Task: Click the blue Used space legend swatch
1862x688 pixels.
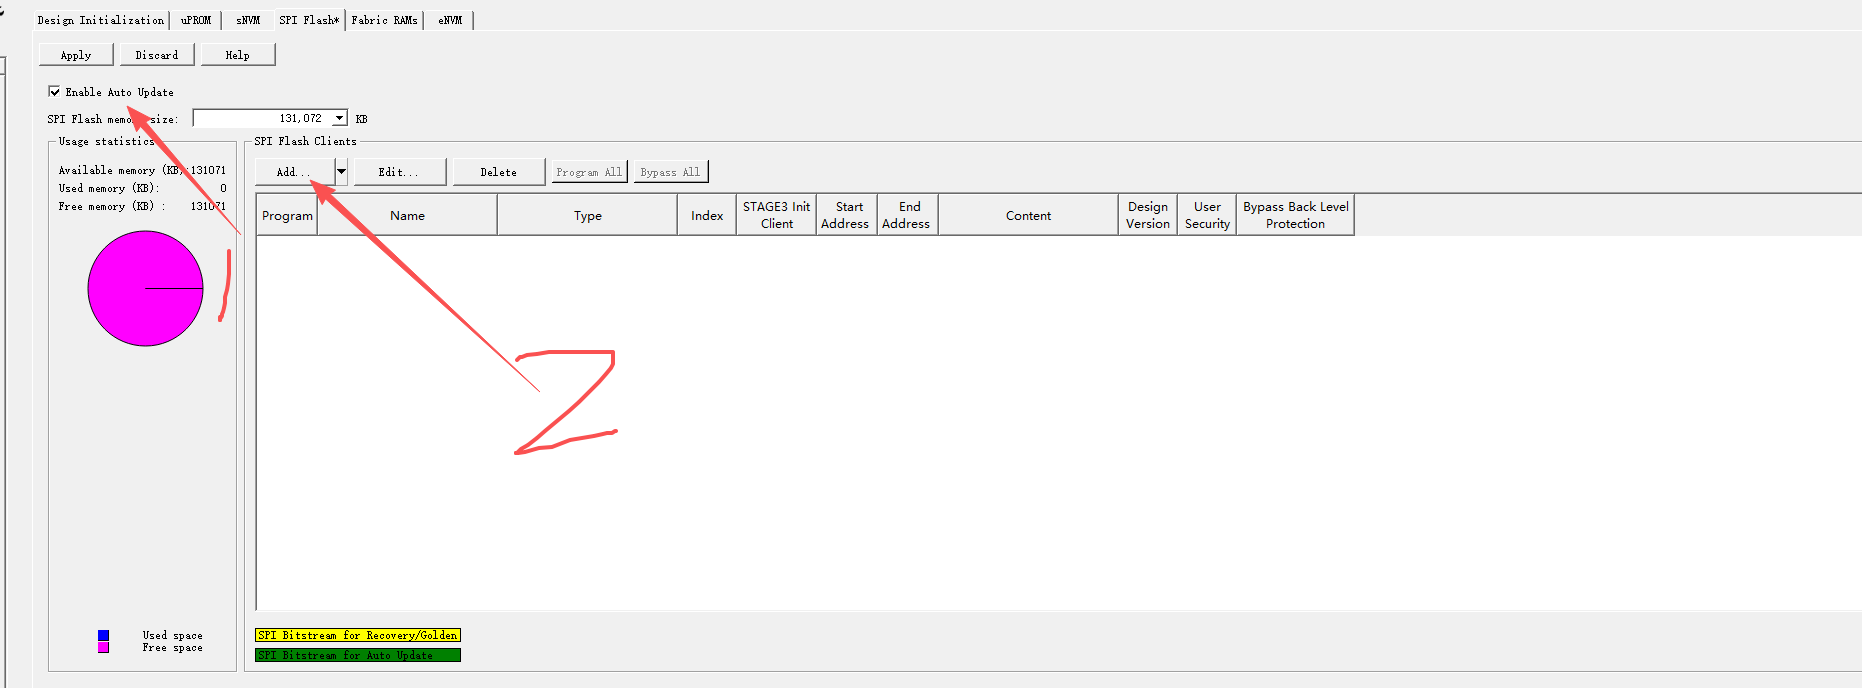Action: tap(103, 635)
